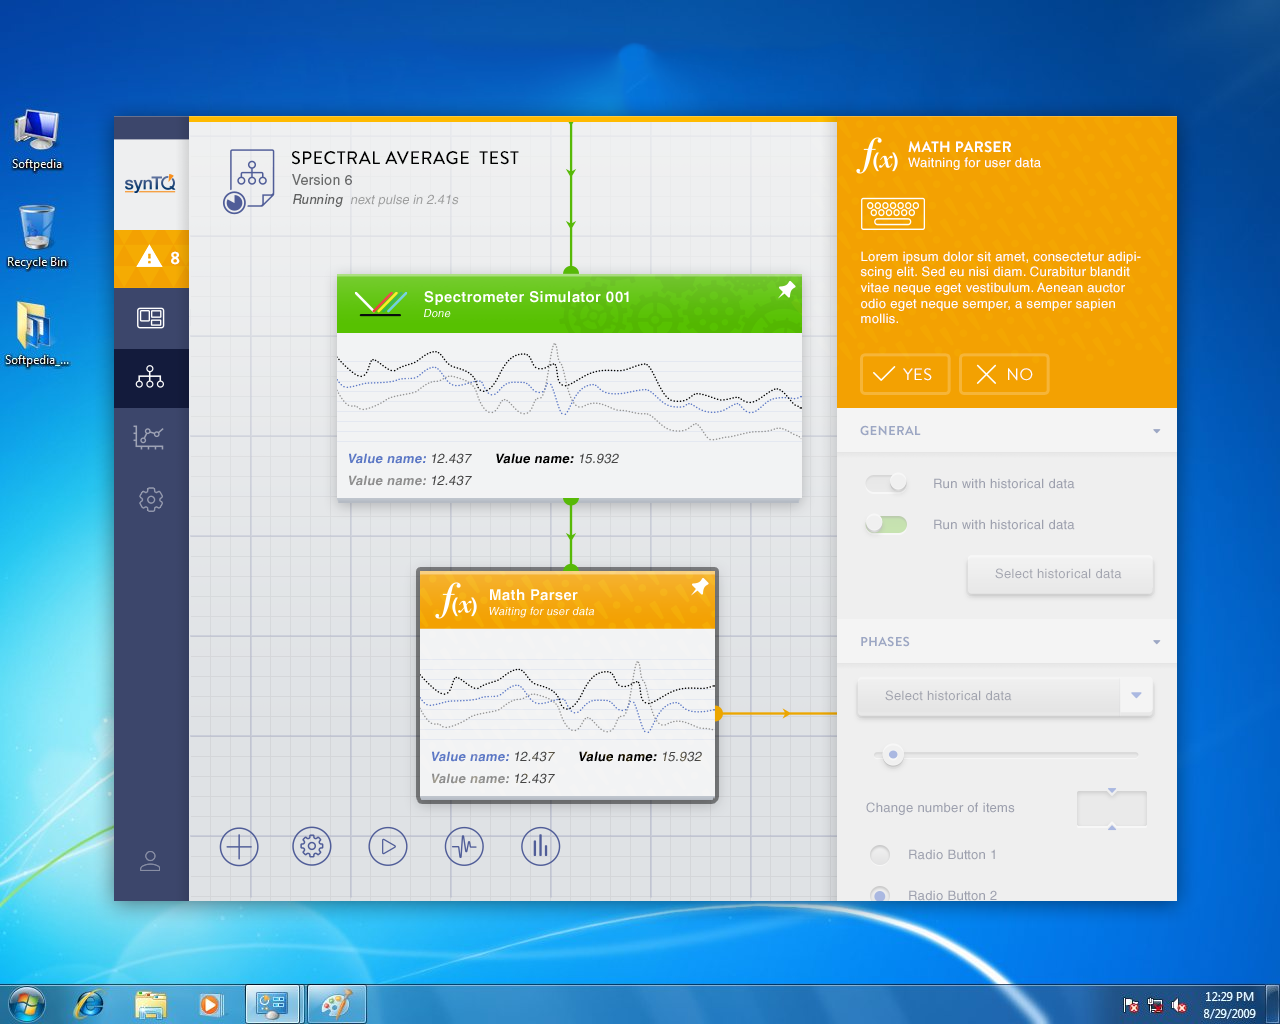Click the Spectral Average Test document icon
The image size is (1280, 1024).
(x=250, y=181)
